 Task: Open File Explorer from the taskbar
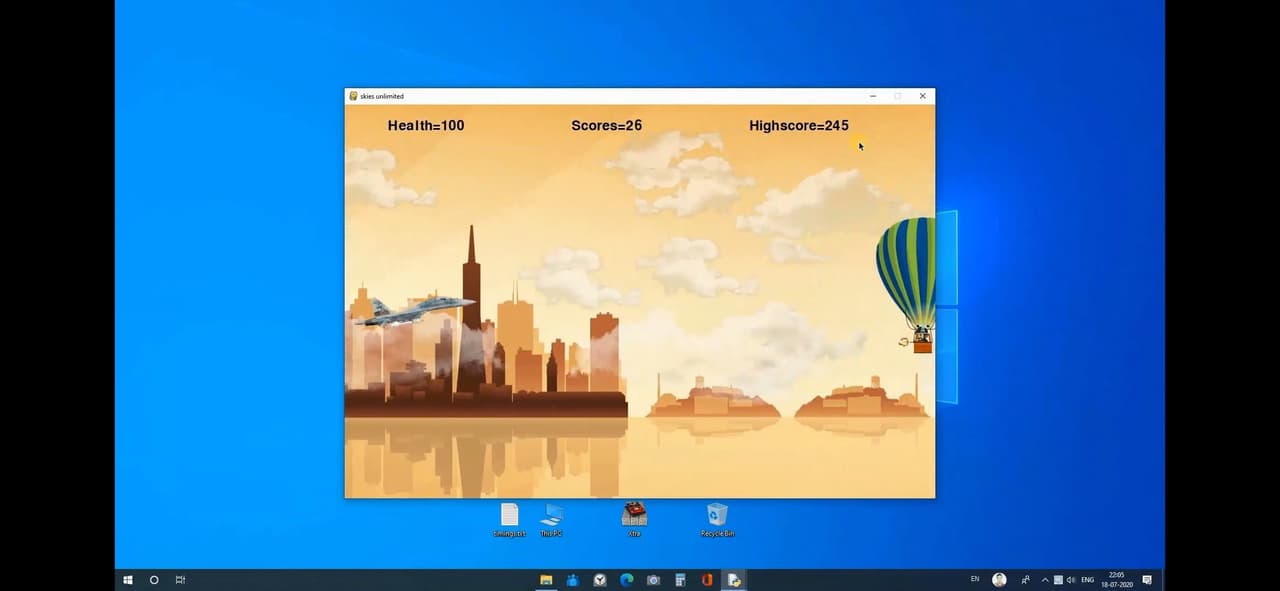click(546, 580)
